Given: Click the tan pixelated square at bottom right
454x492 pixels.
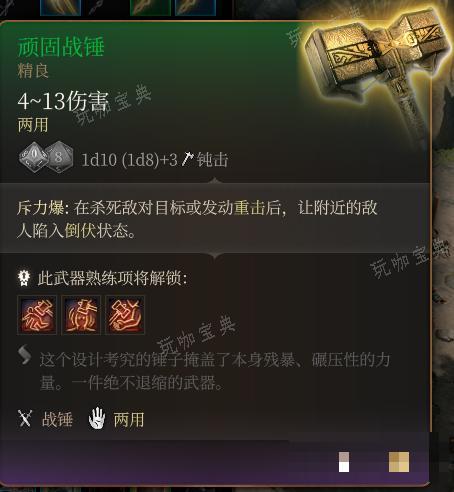Looking at the screenshot, I should tap(399, 462).
